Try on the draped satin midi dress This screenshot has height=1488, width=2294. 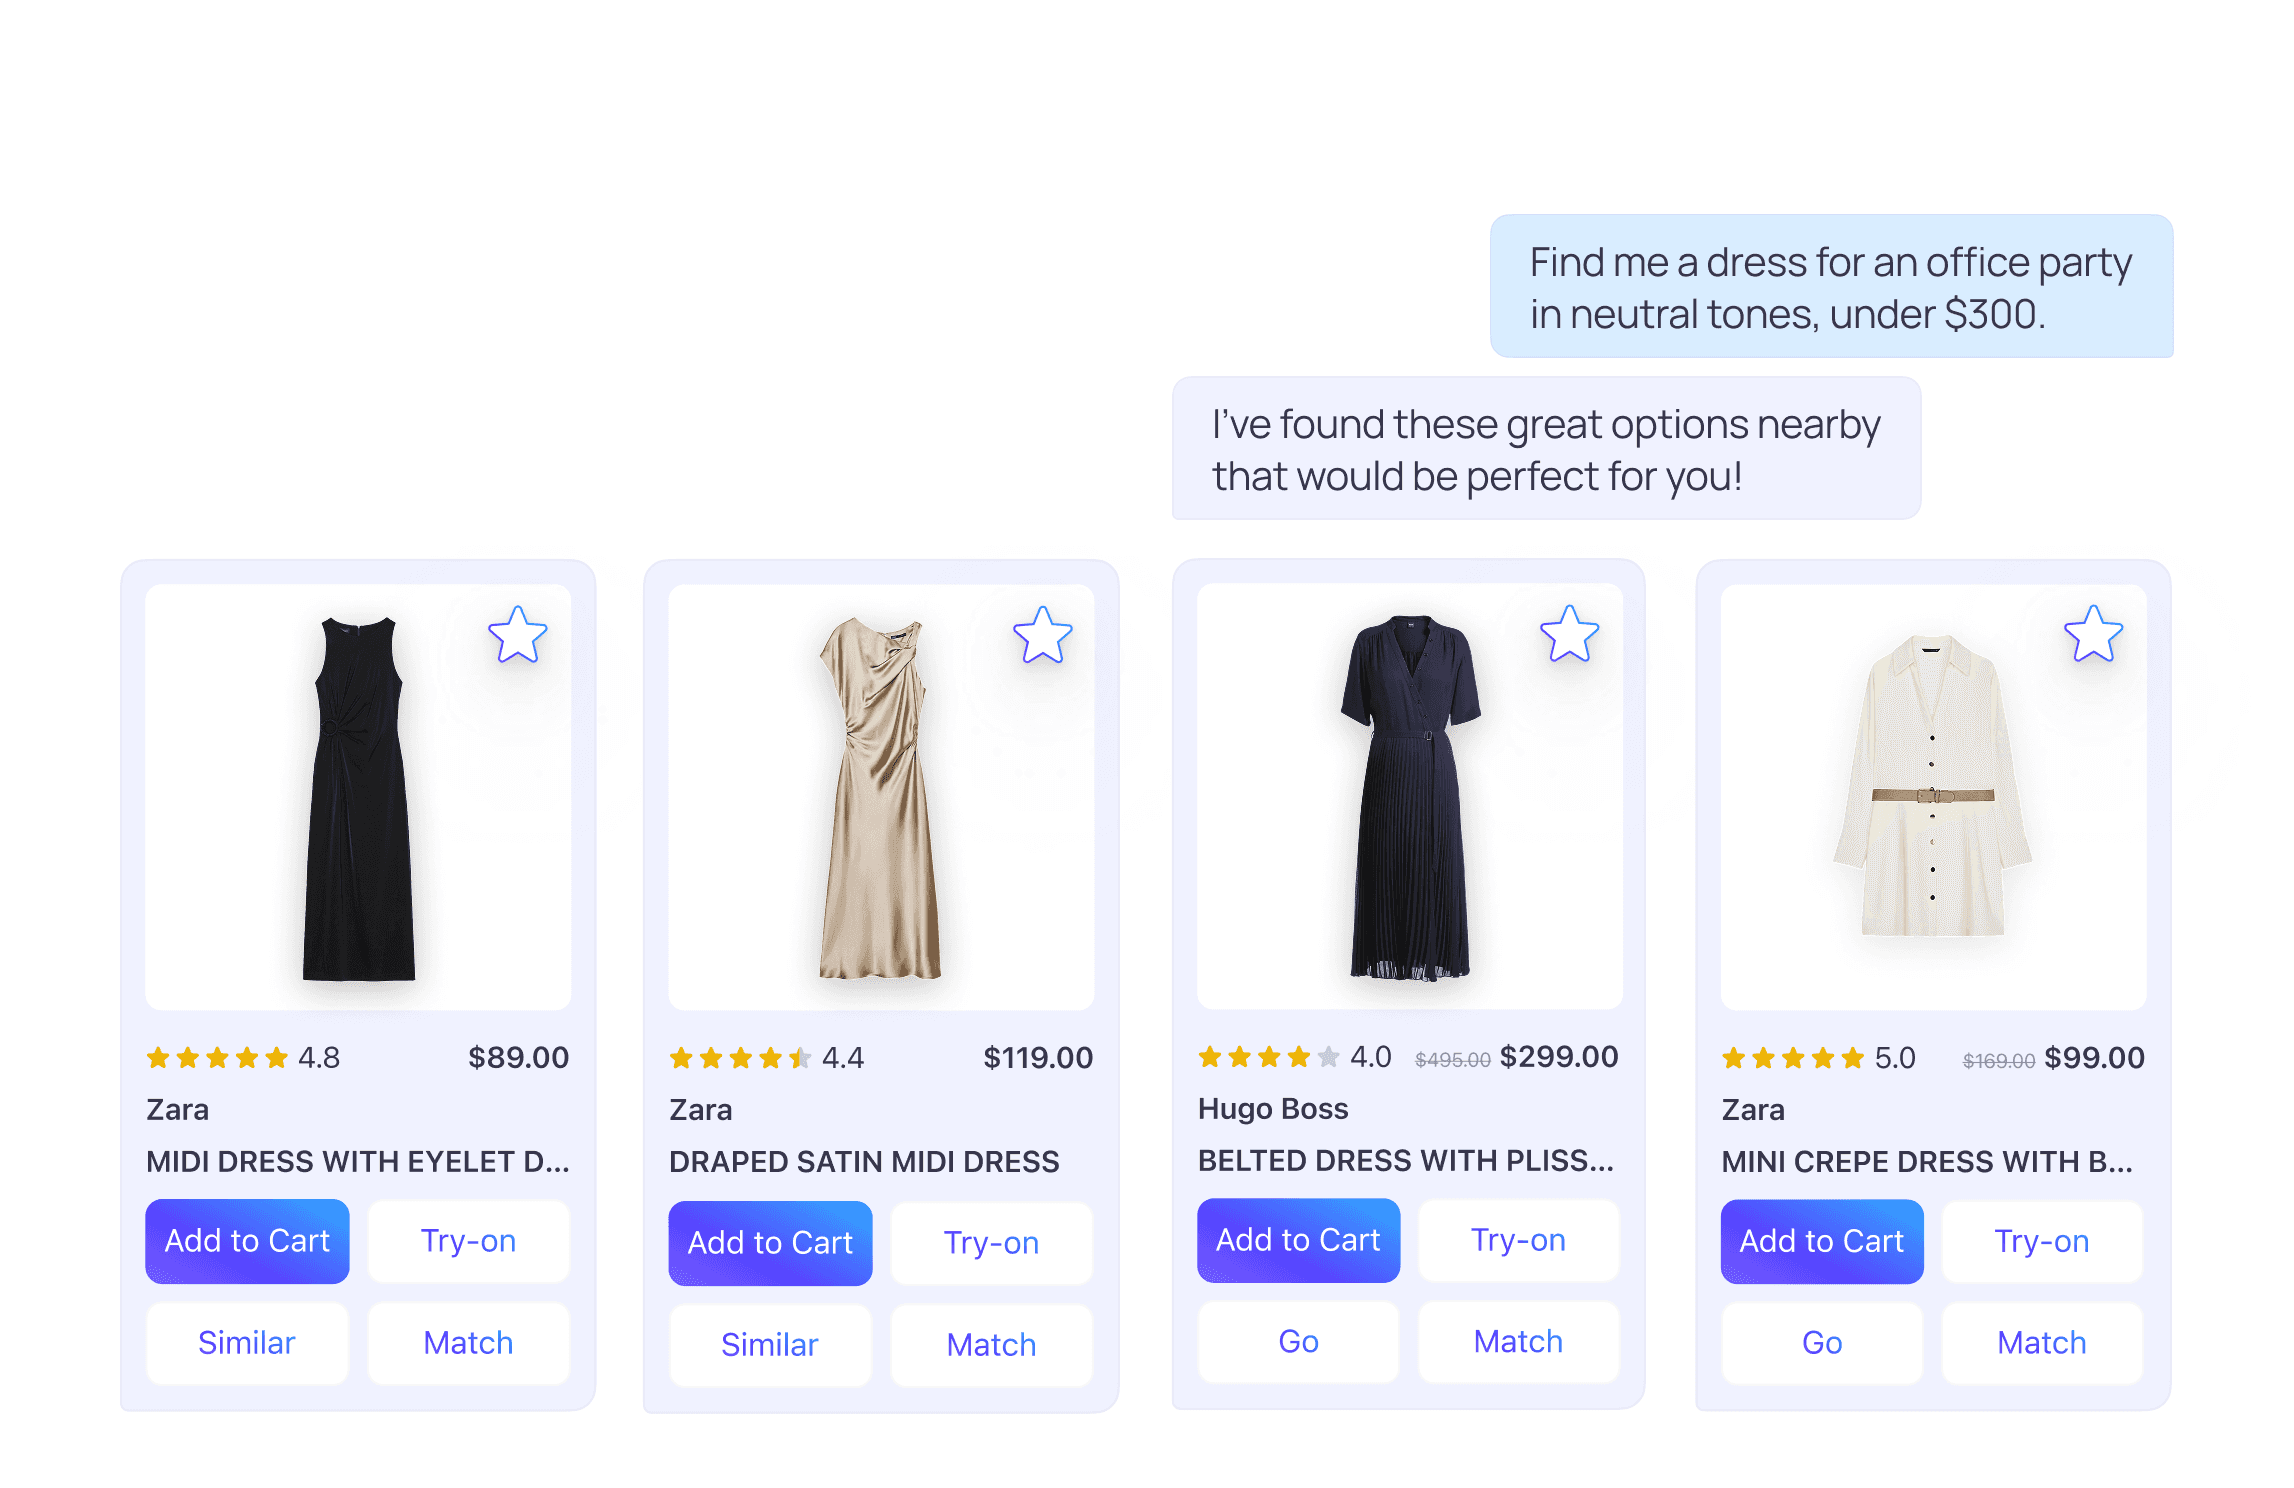pos(992,1243)
